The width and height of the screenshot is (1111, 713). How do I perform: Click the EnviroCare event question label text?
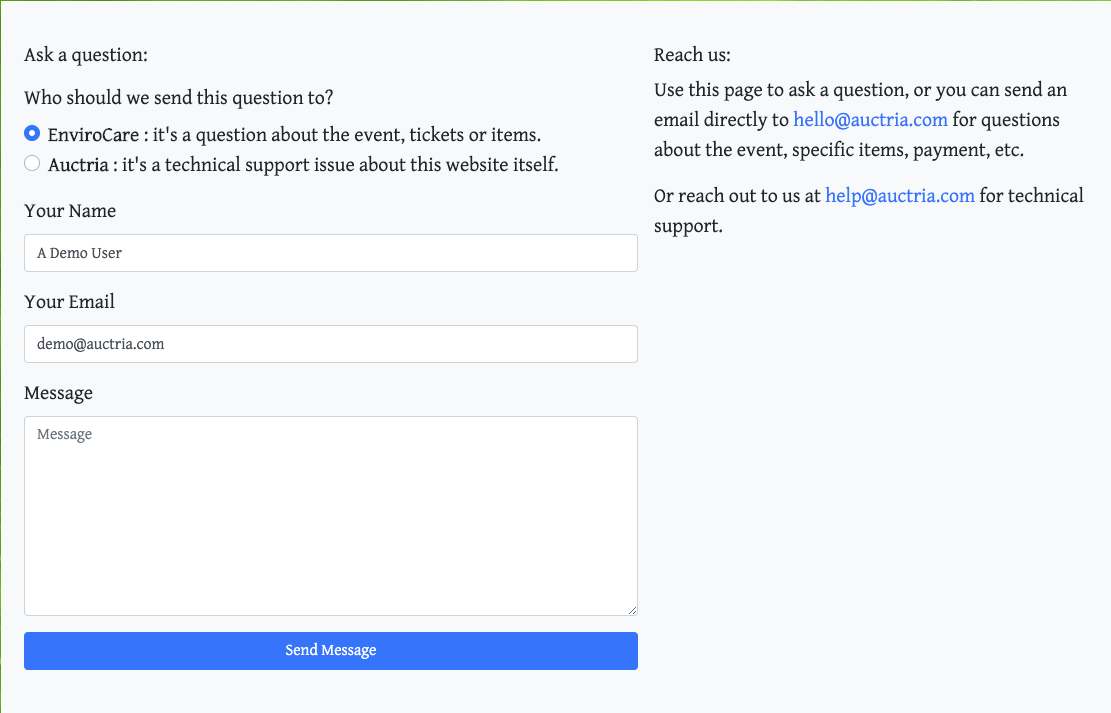(294, 134)
